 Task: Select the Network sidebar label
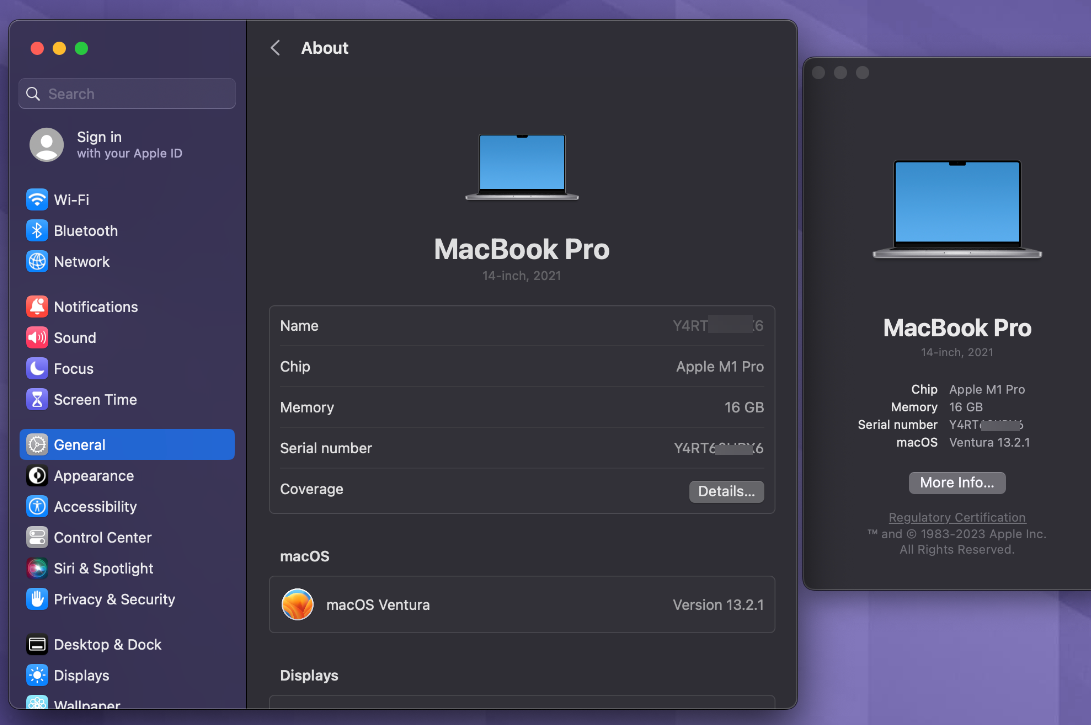pos(81,262)
